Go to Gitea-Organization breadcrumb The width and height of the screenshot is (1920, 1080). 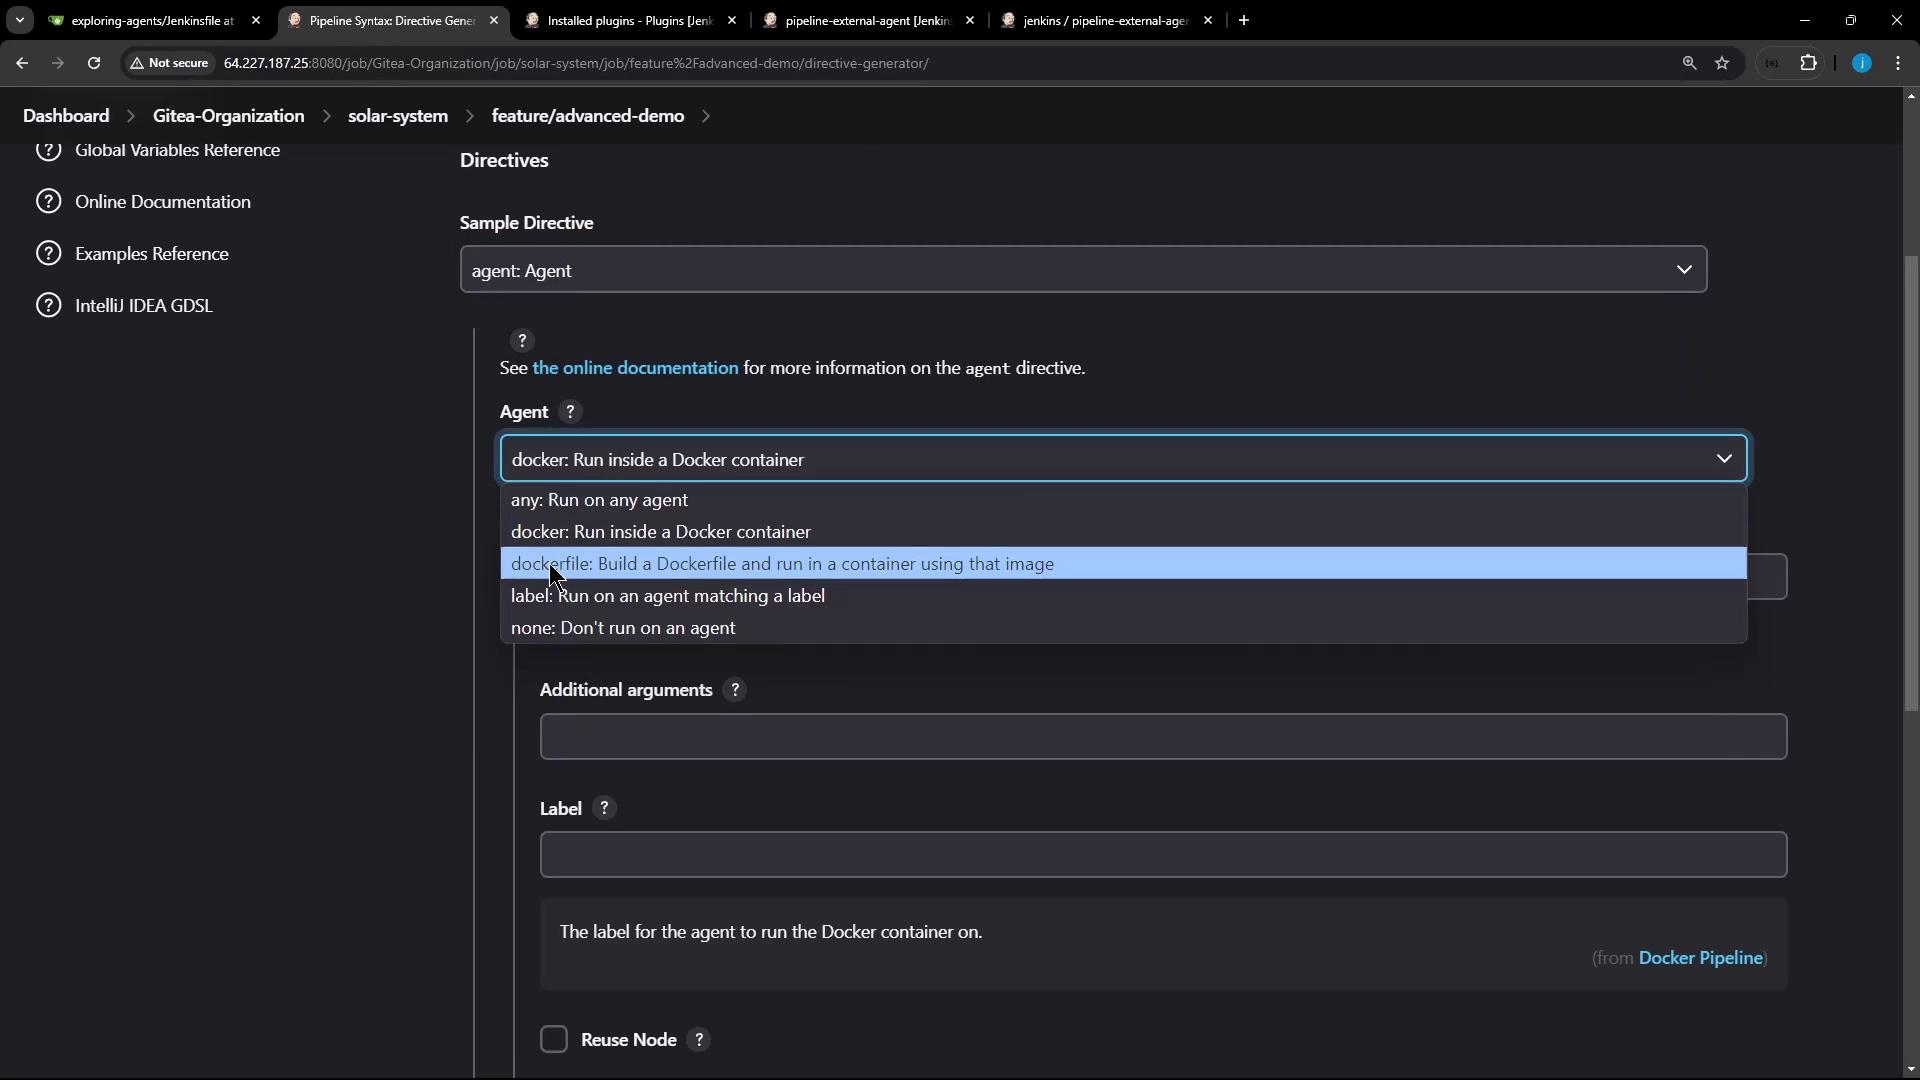[228, 116]
